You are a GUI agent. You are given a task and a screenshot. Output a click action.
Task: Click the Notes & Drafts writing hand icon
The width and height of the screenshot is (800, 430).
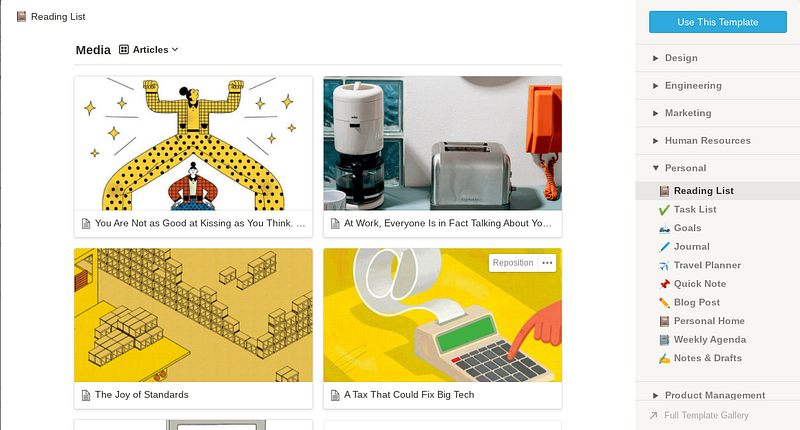(x=664, y=359)
